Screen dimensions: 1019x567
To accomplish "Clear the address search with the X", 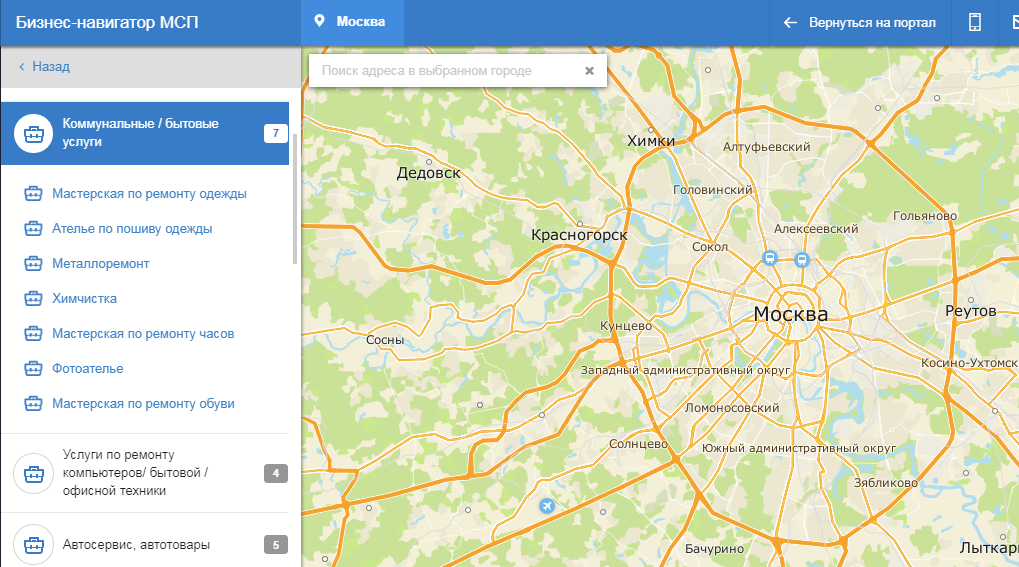I will pos(589,71).
